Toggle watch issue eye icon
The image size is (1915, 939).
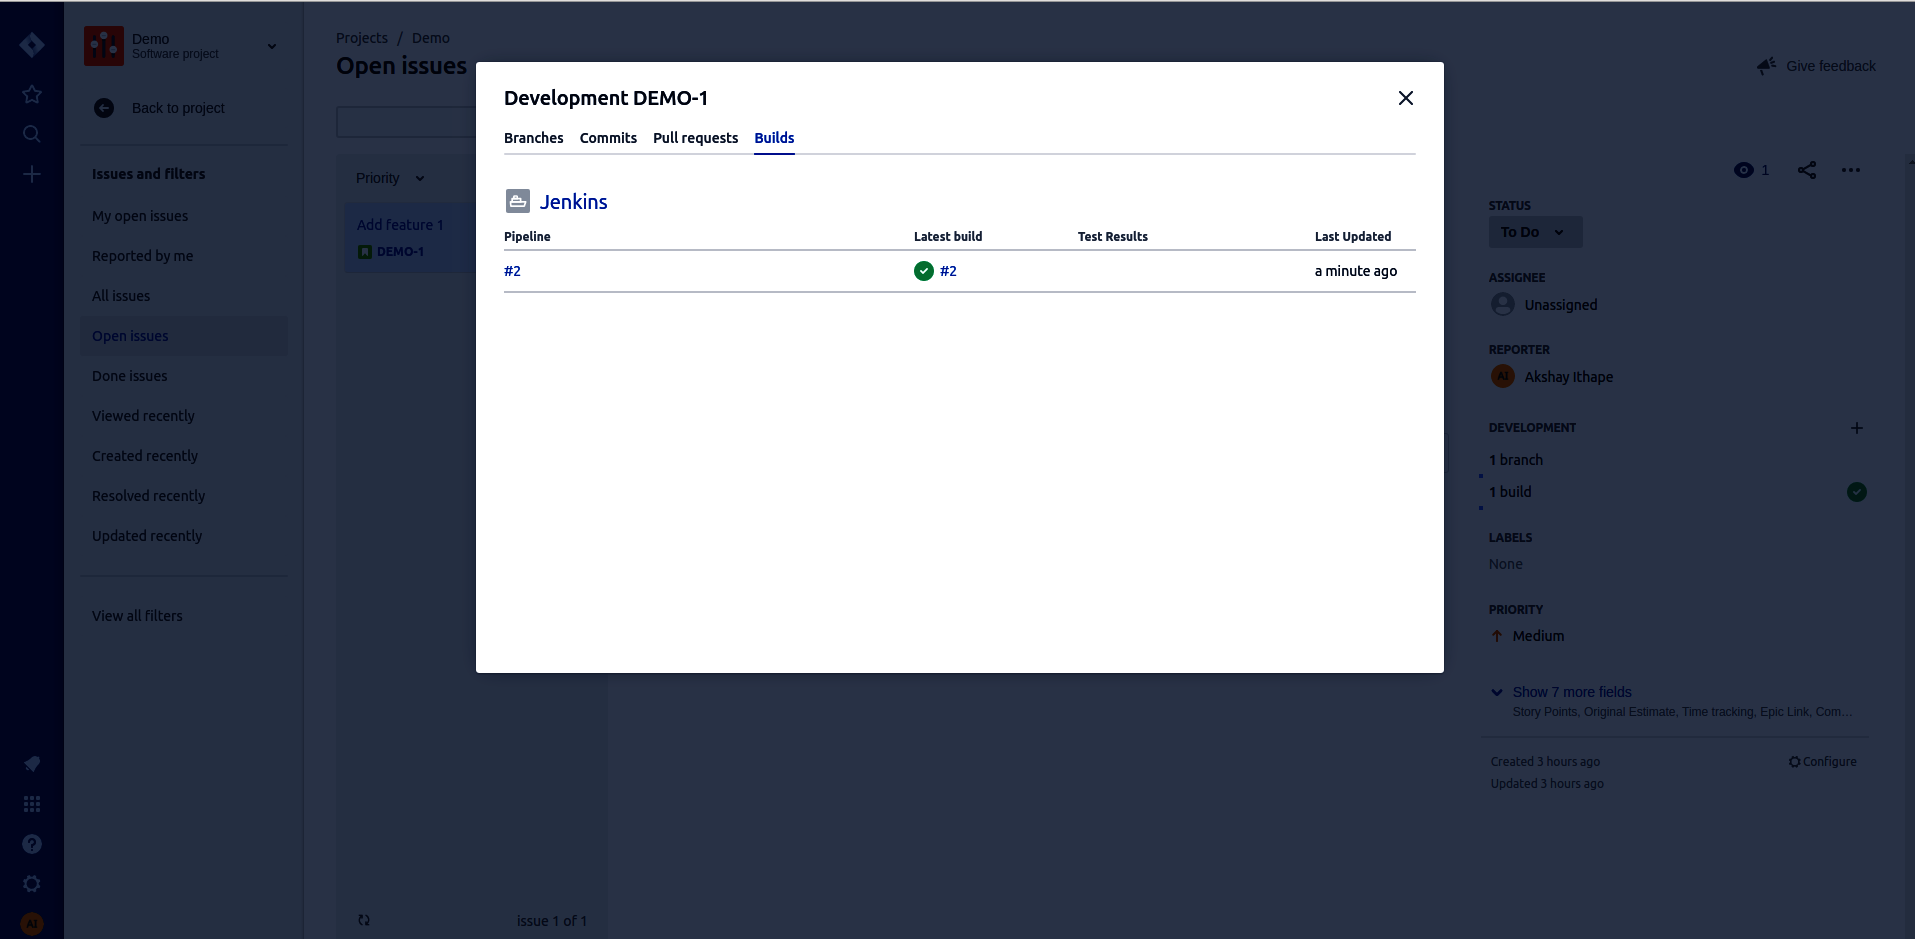[x=1744, y=170]
